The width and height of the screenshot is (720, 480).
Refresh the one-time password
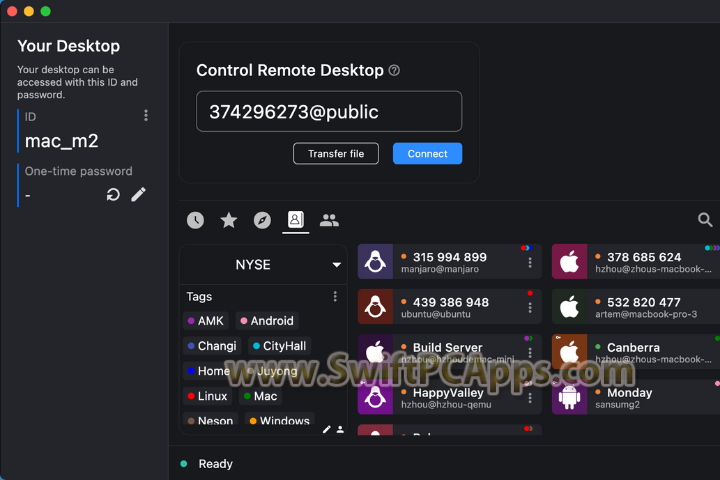113,195
